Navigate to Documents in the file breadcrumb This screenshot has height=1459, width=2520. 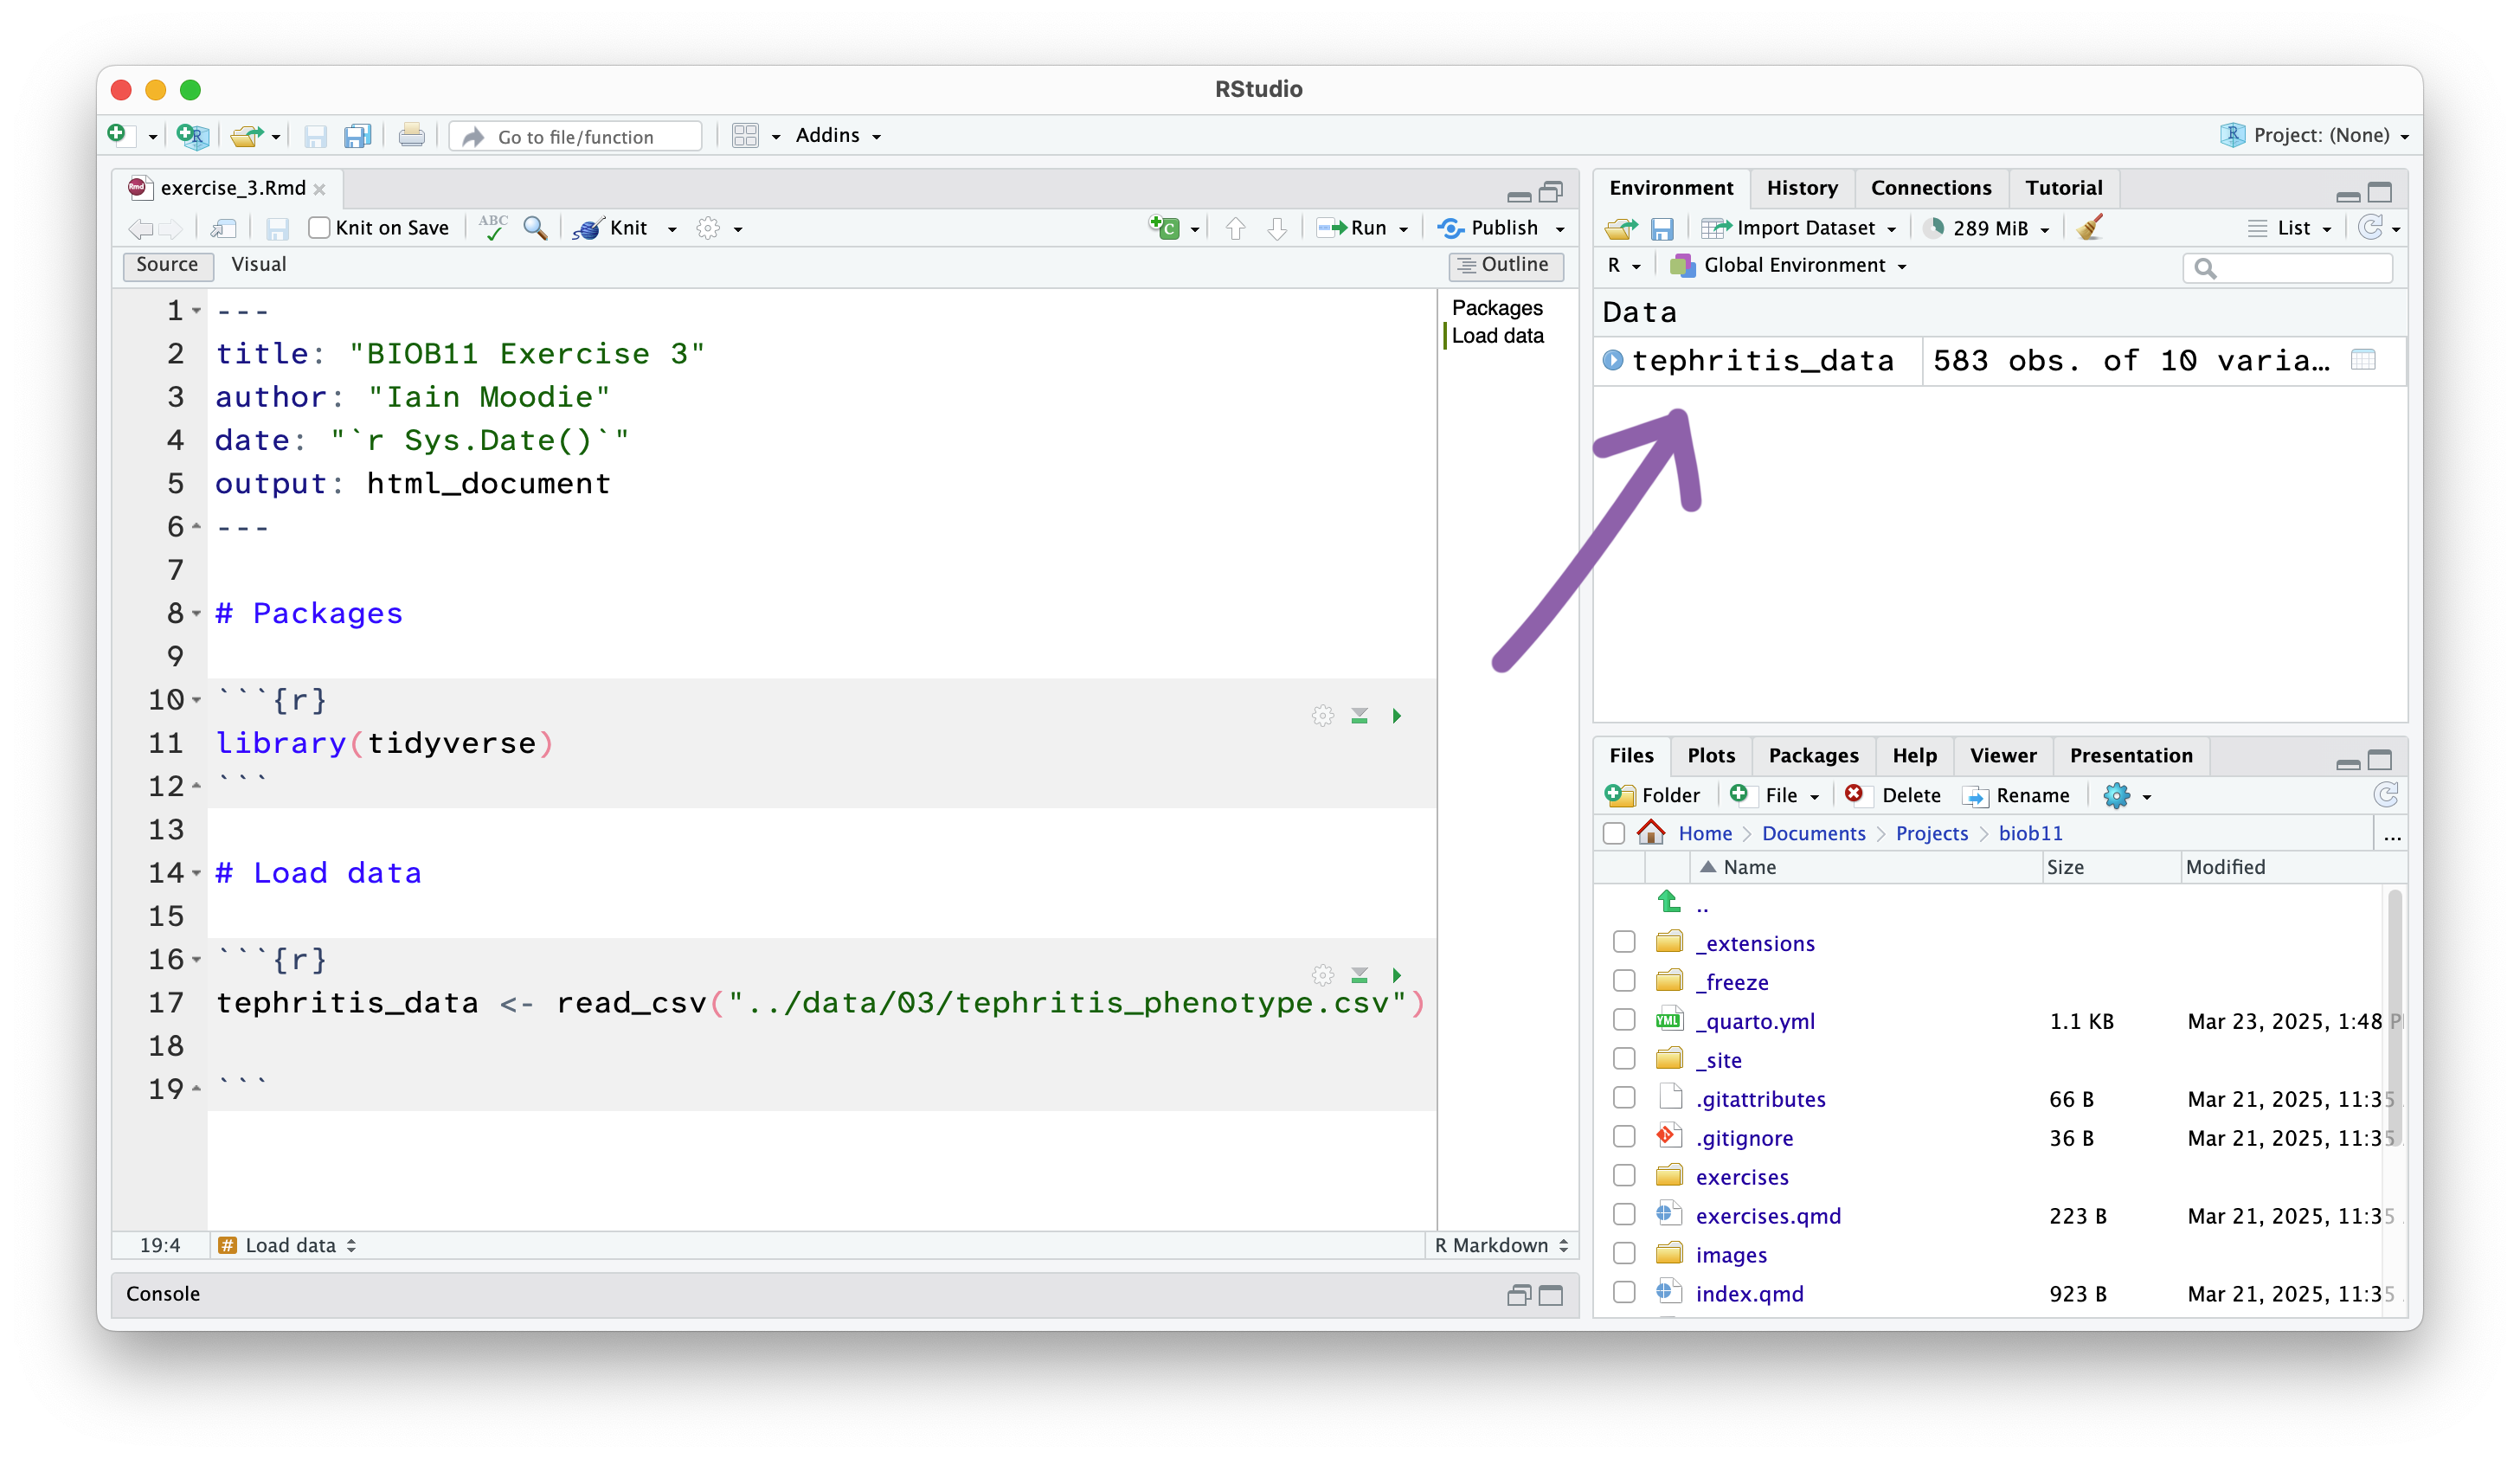tap(1813, 833)
